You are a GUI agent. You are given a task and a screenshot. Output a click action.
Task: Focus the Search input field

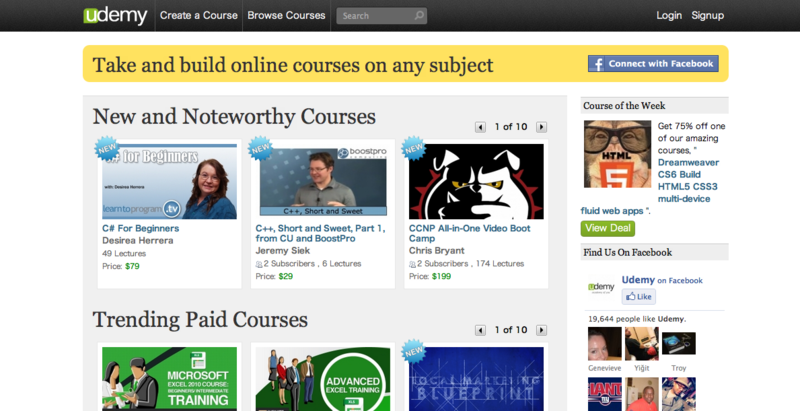(382, 16)
